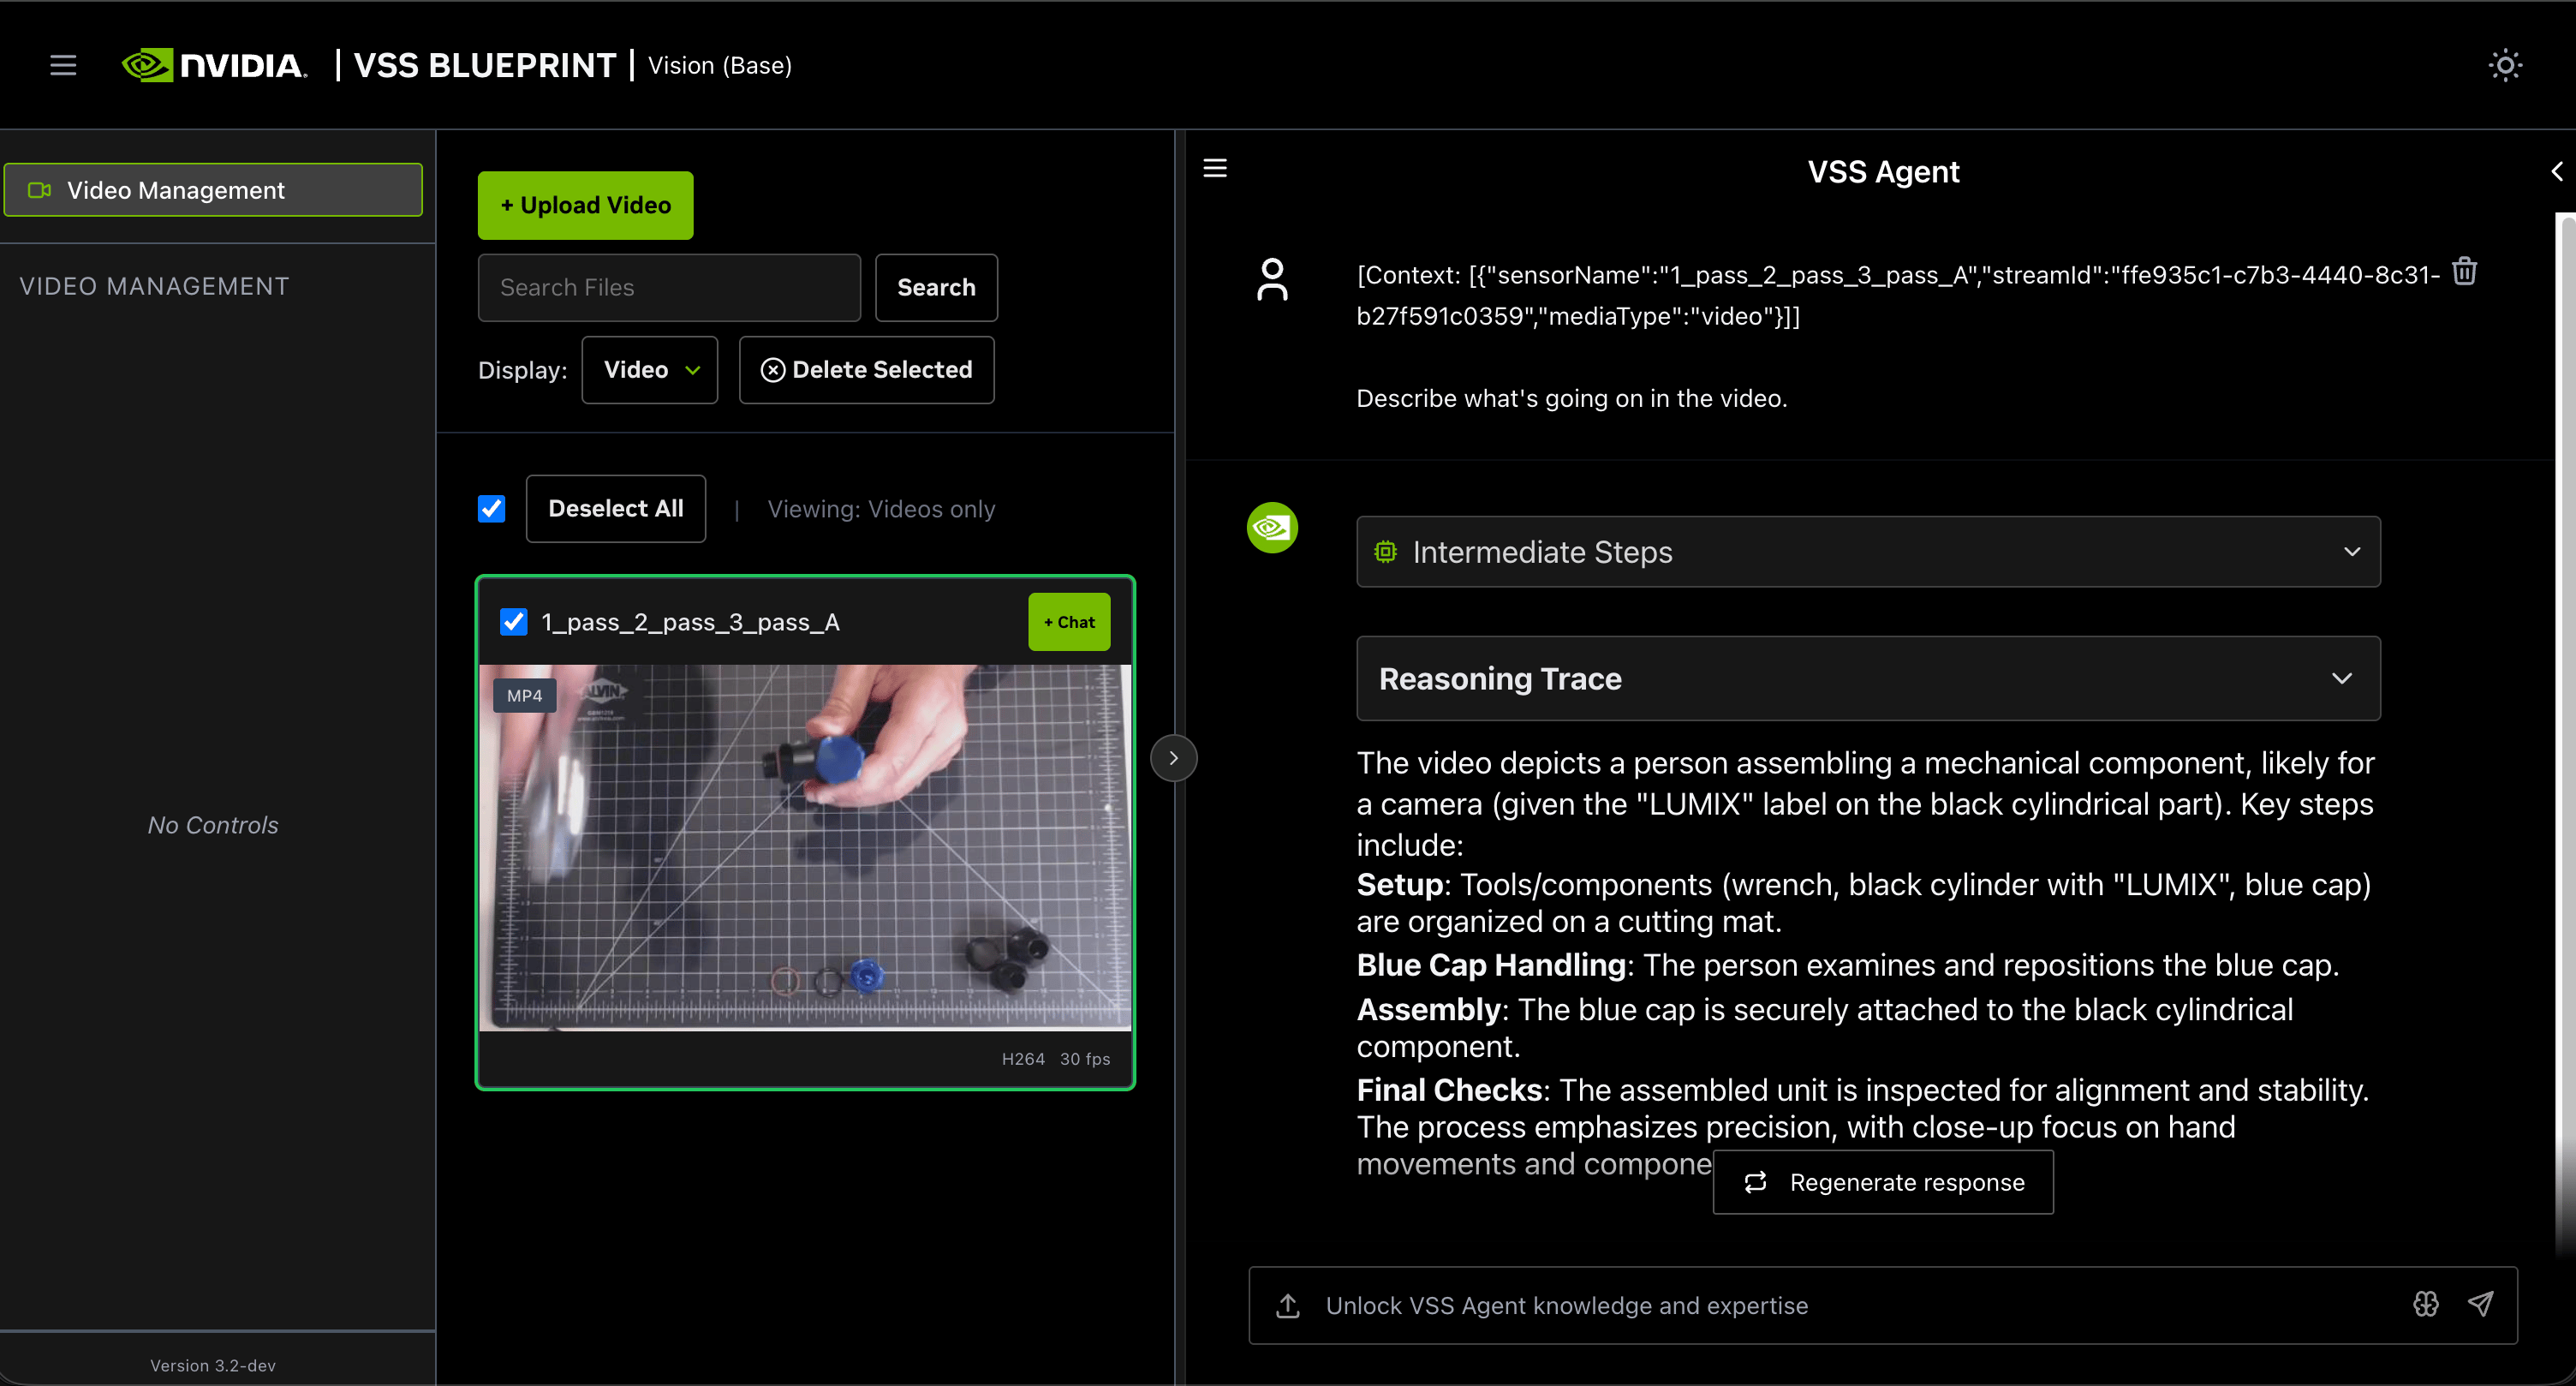Viewport: 2576px width, 1386px height.
Task: Expand chat pane with round arrow button
Action: tap(1174, 758)
